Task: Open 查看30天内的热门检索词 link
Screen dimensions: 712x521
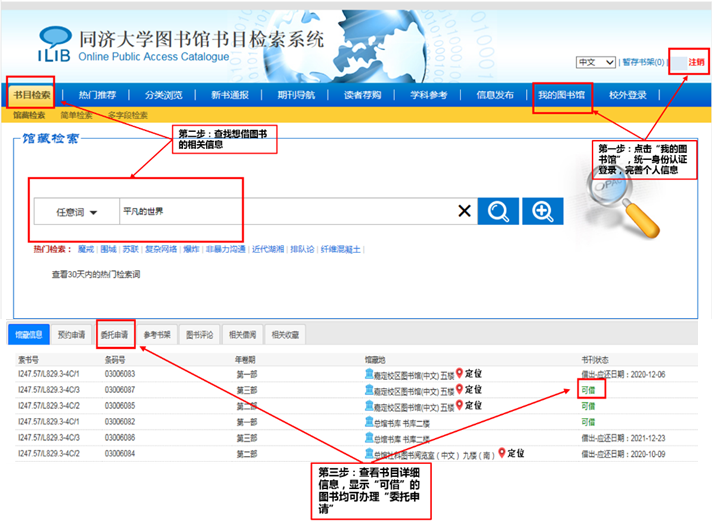Action: 96,274
